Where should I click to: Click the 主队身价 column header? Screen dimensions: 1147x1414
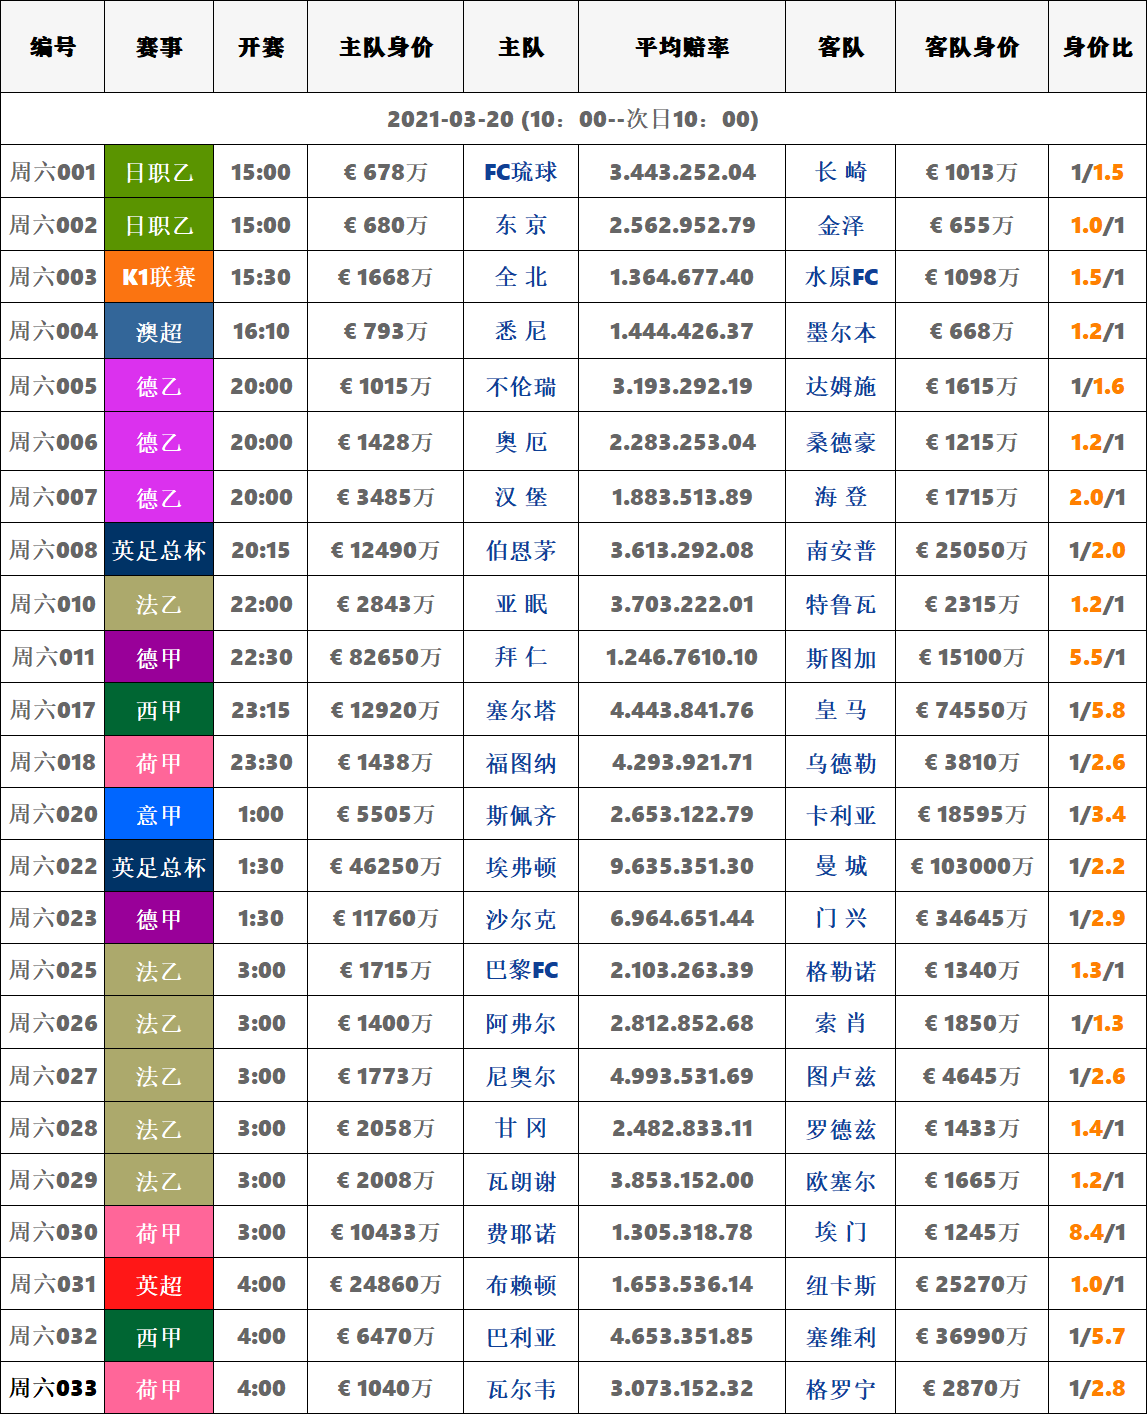[x=385, y=47]
